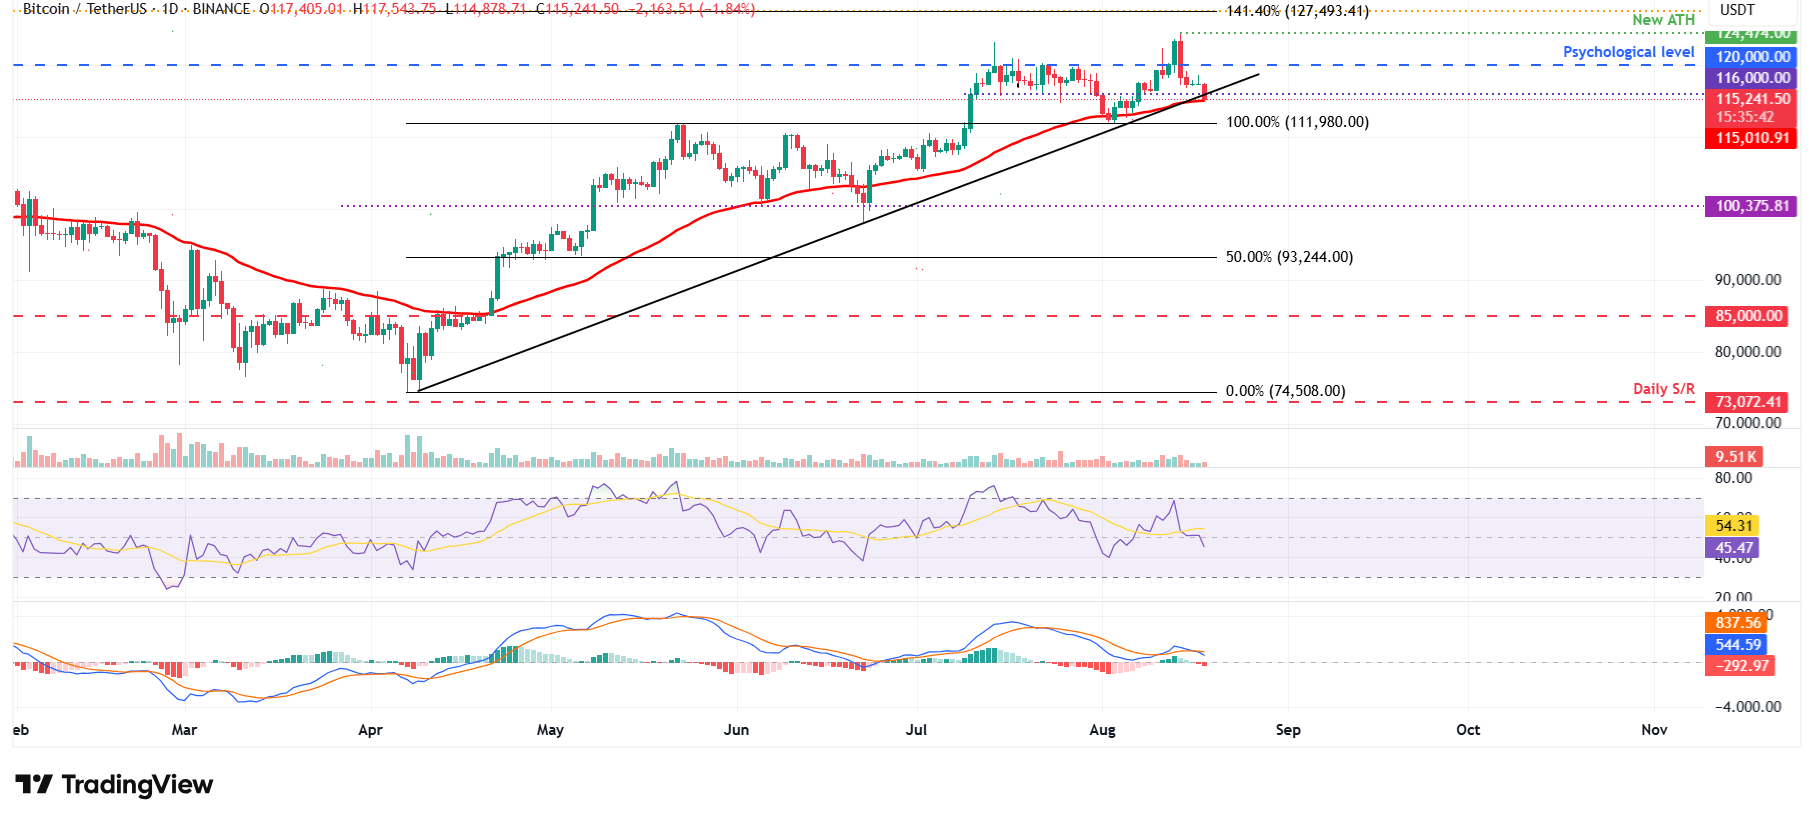Click the current price tag 115,241.50
Image resolution: width=1814 pixels, height=822 pixels.
tap(1751, 99)
